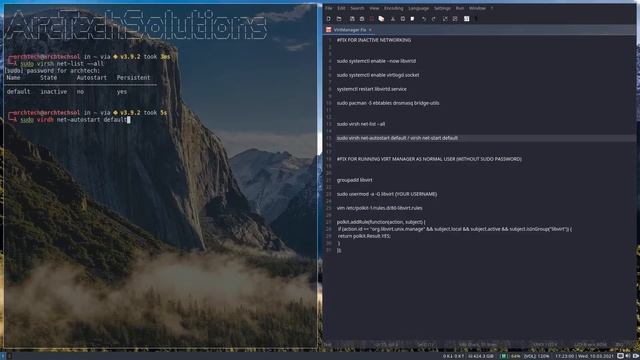640x360 pixels.
Task: Create a new document with the New toolbar icon
Action: click(329, 19)
